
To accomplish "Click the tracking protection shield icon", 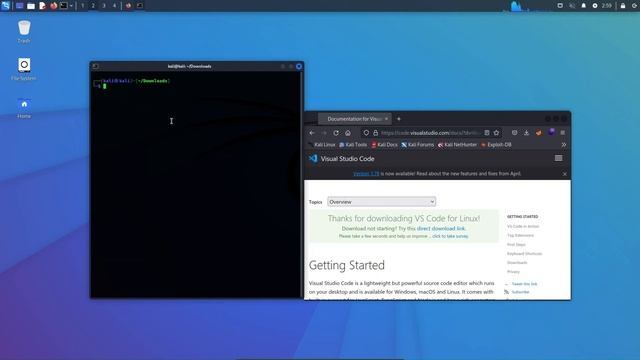I will coord(366,133).
